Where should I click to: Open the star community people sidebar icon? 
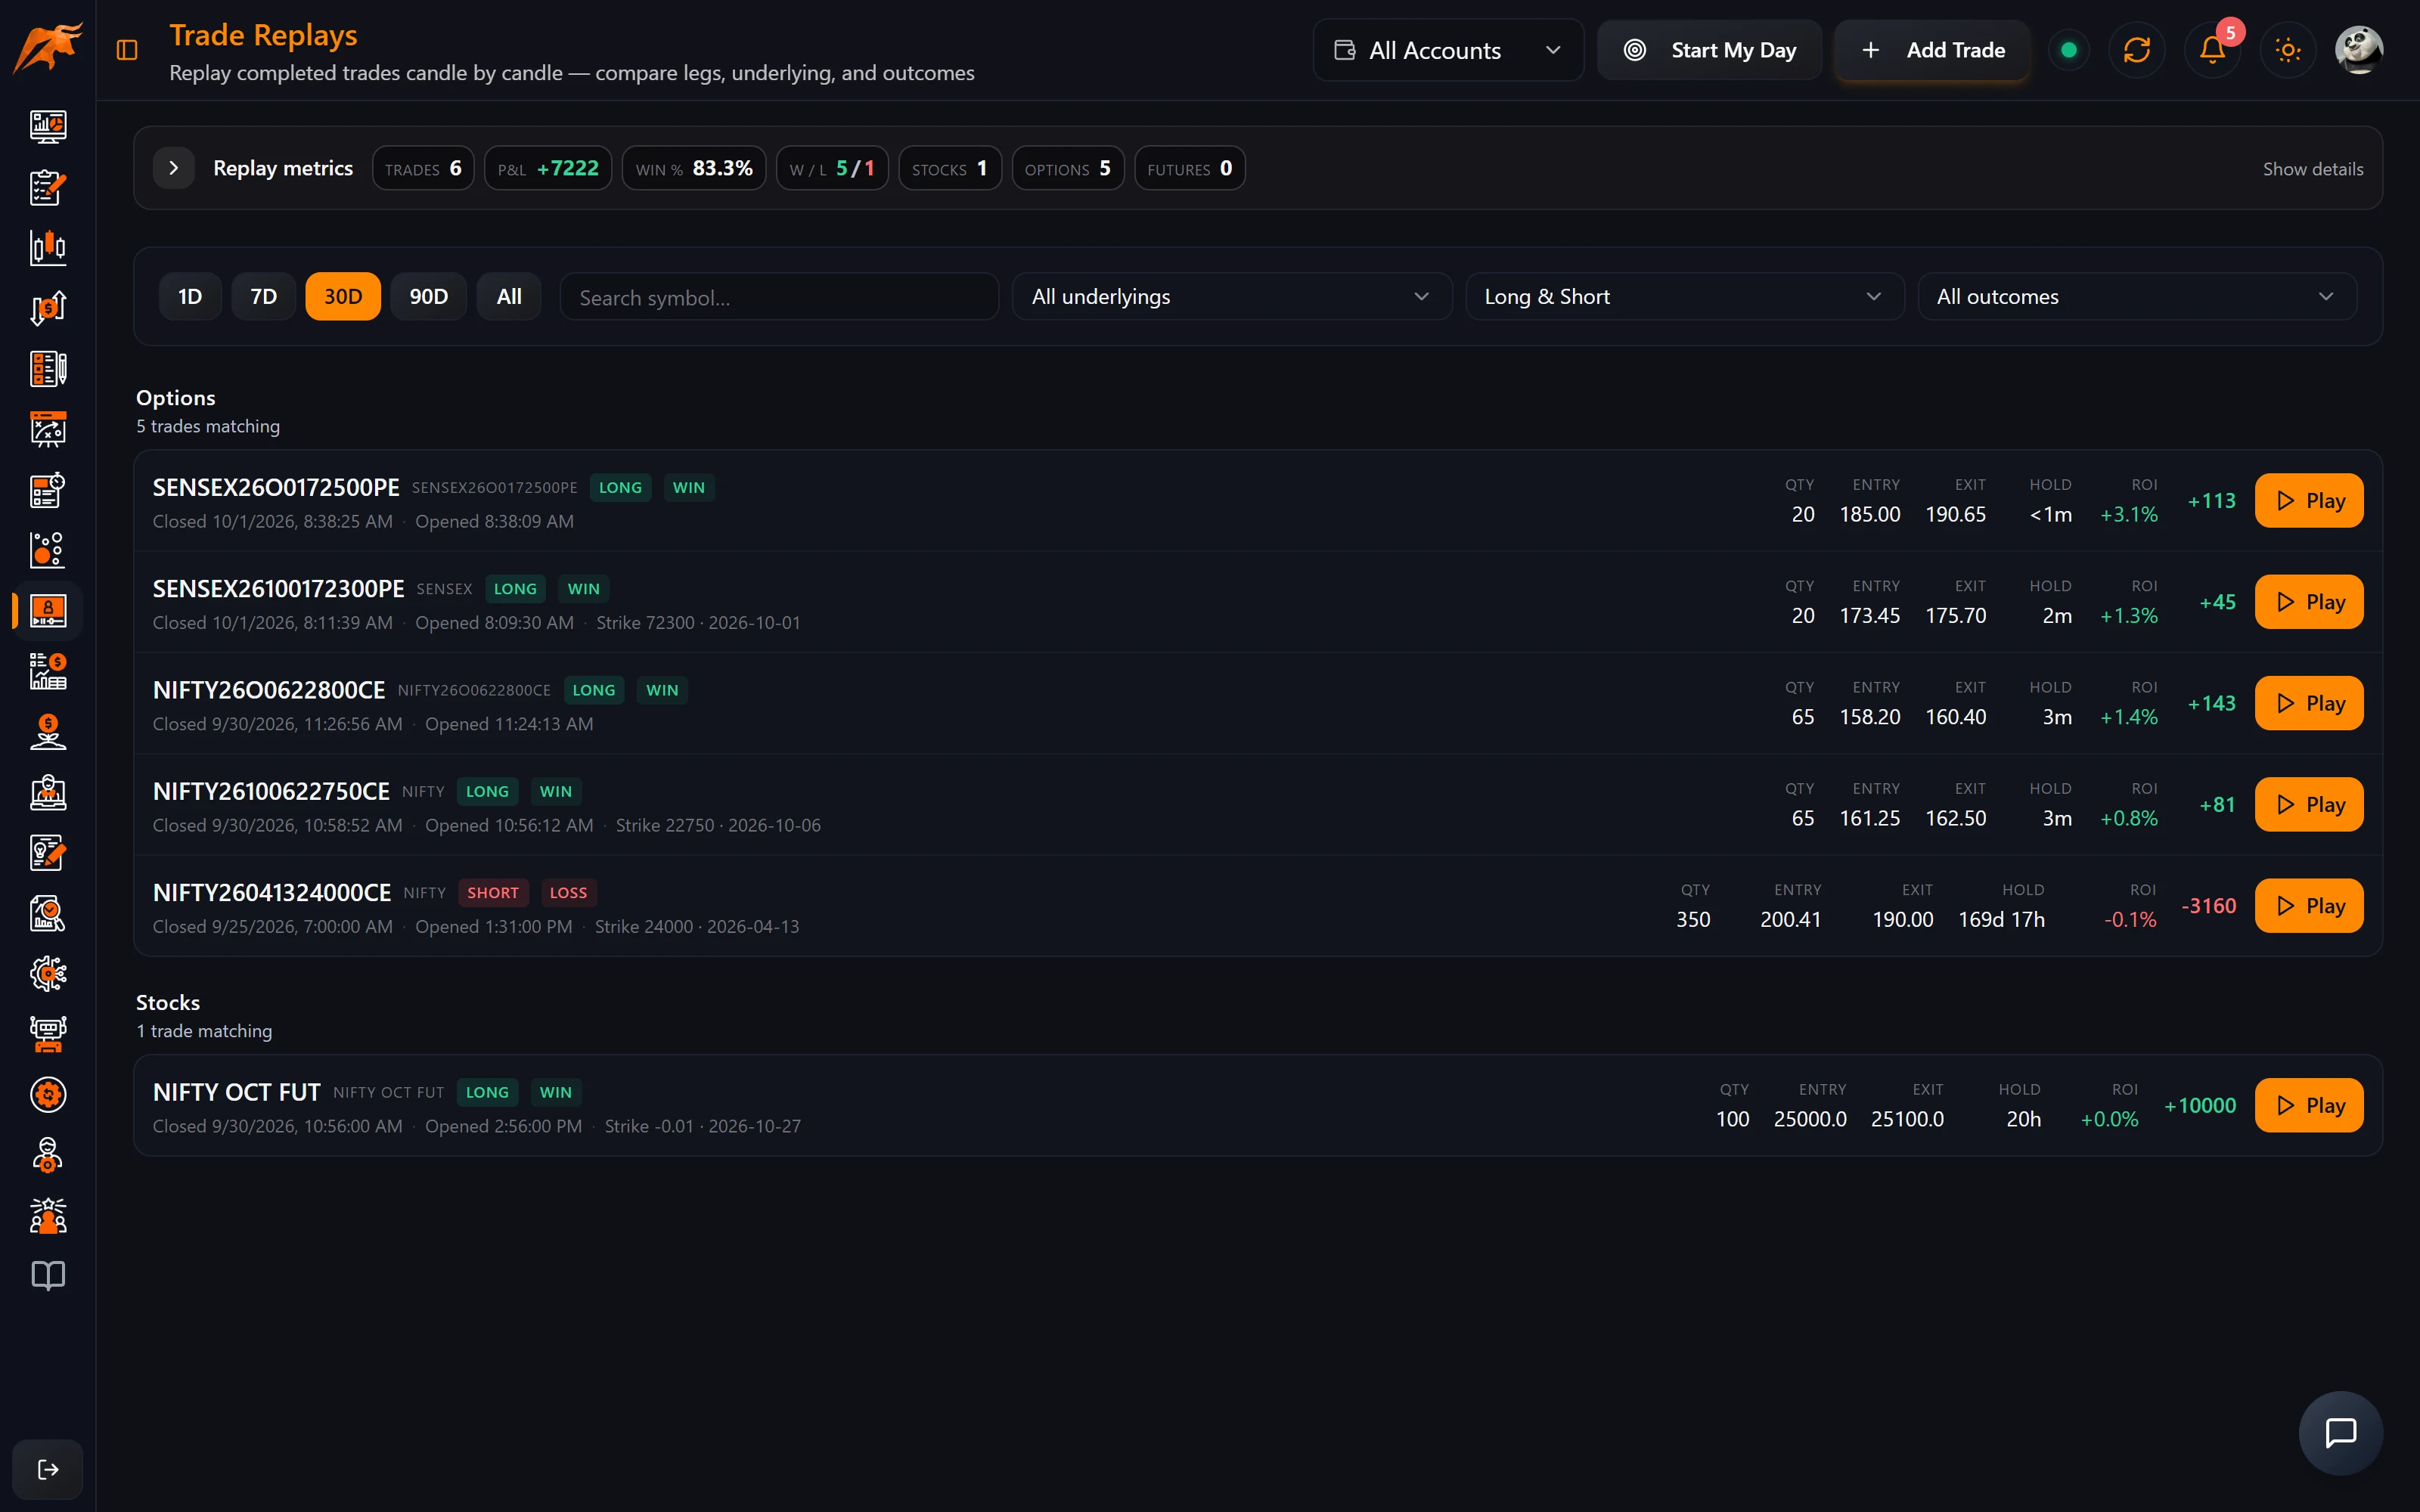pos(48,1215)
